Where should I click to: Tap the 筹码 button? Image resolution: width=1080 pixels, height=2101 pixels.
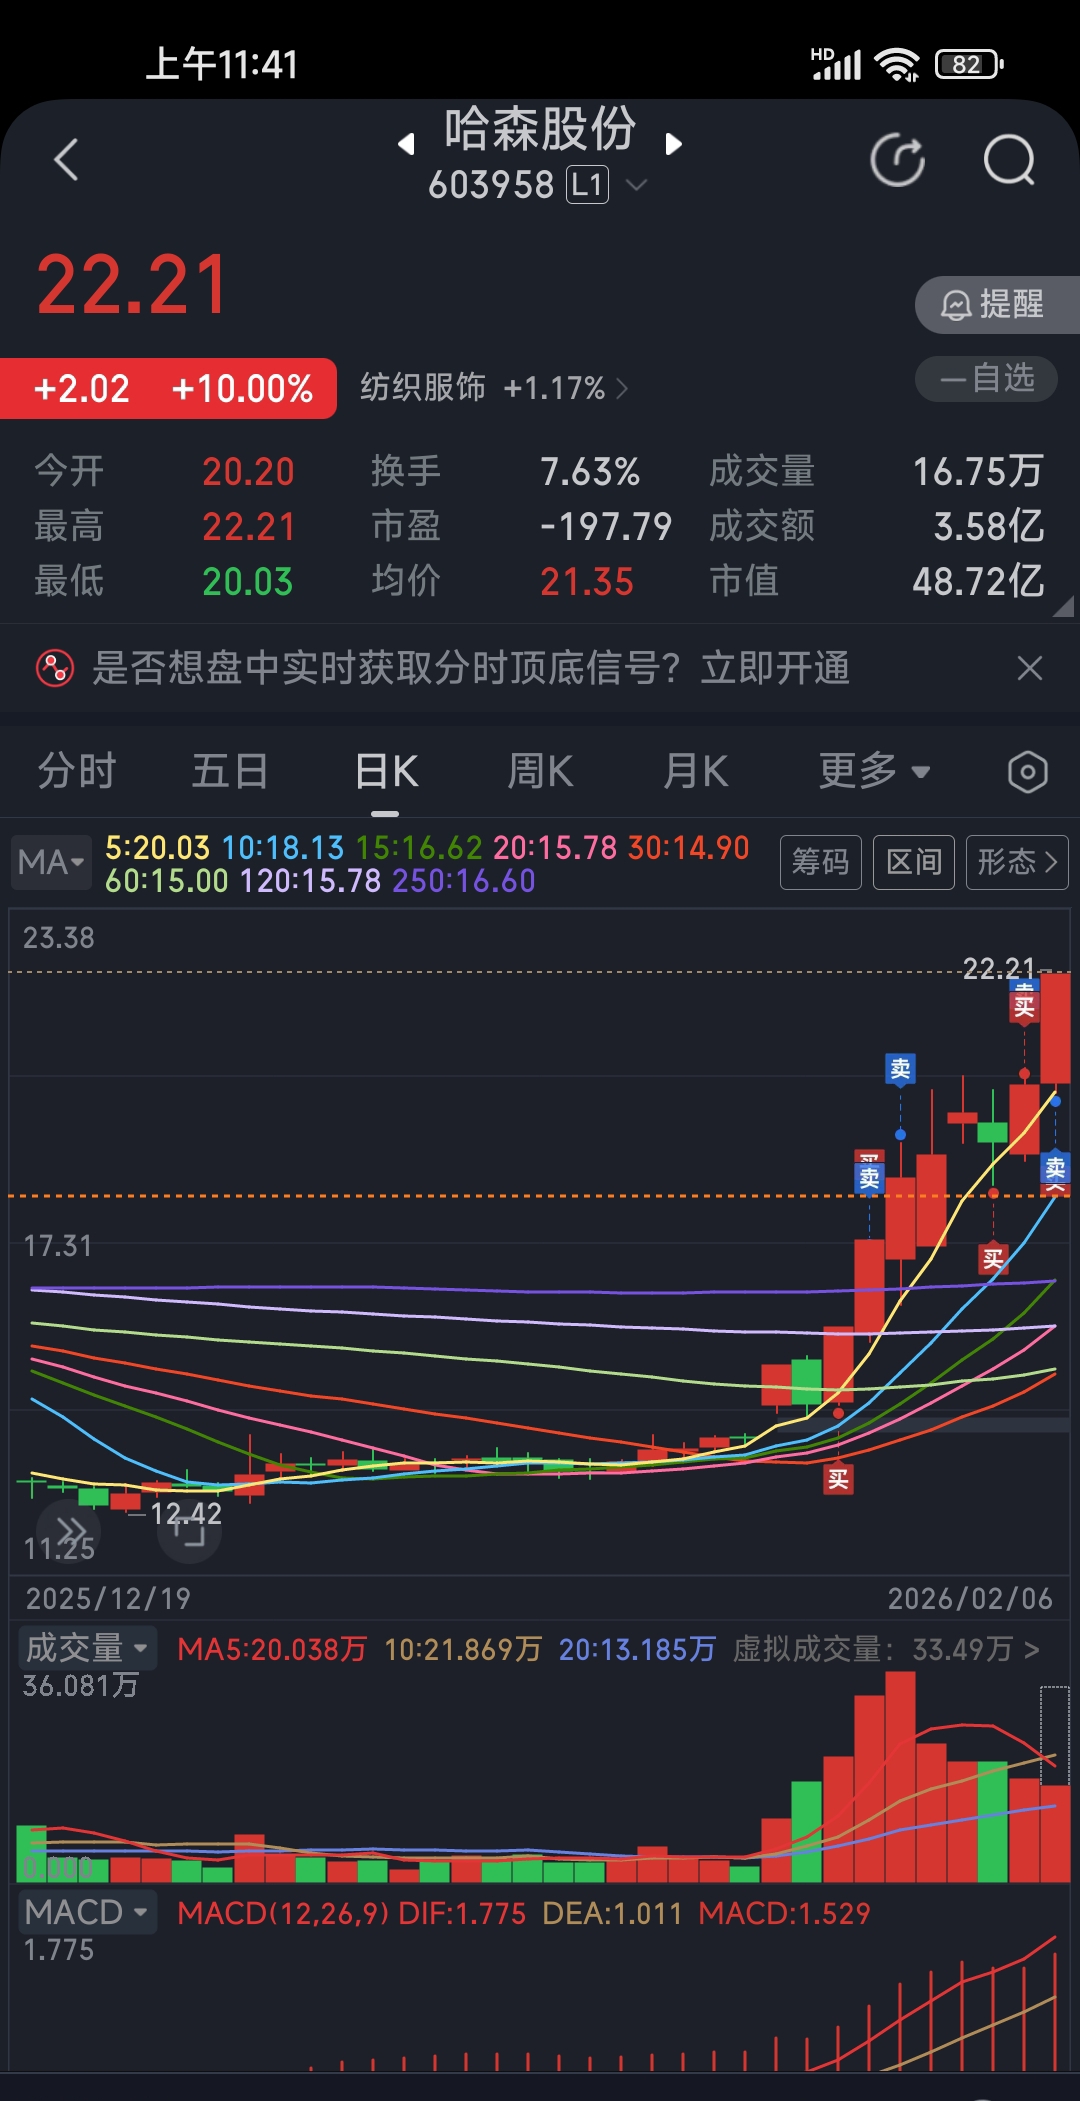pos(820,862)
